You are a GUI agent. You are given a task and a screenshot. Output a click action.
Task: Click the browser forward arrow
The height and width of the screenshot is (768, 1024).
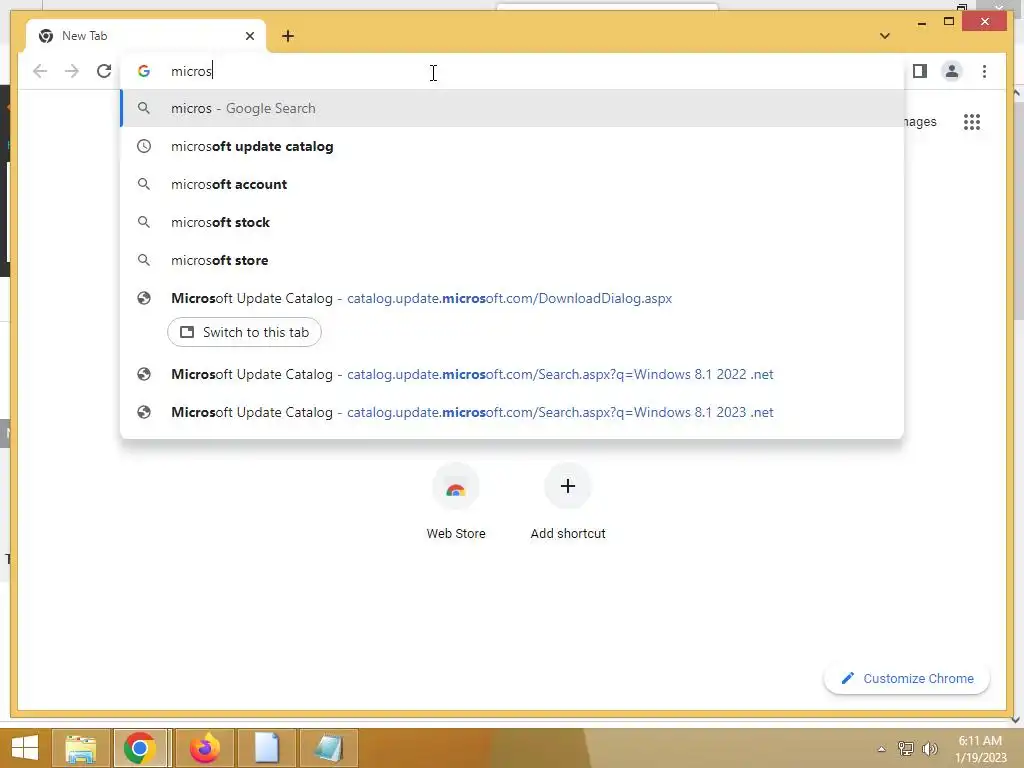click(72, 71)
